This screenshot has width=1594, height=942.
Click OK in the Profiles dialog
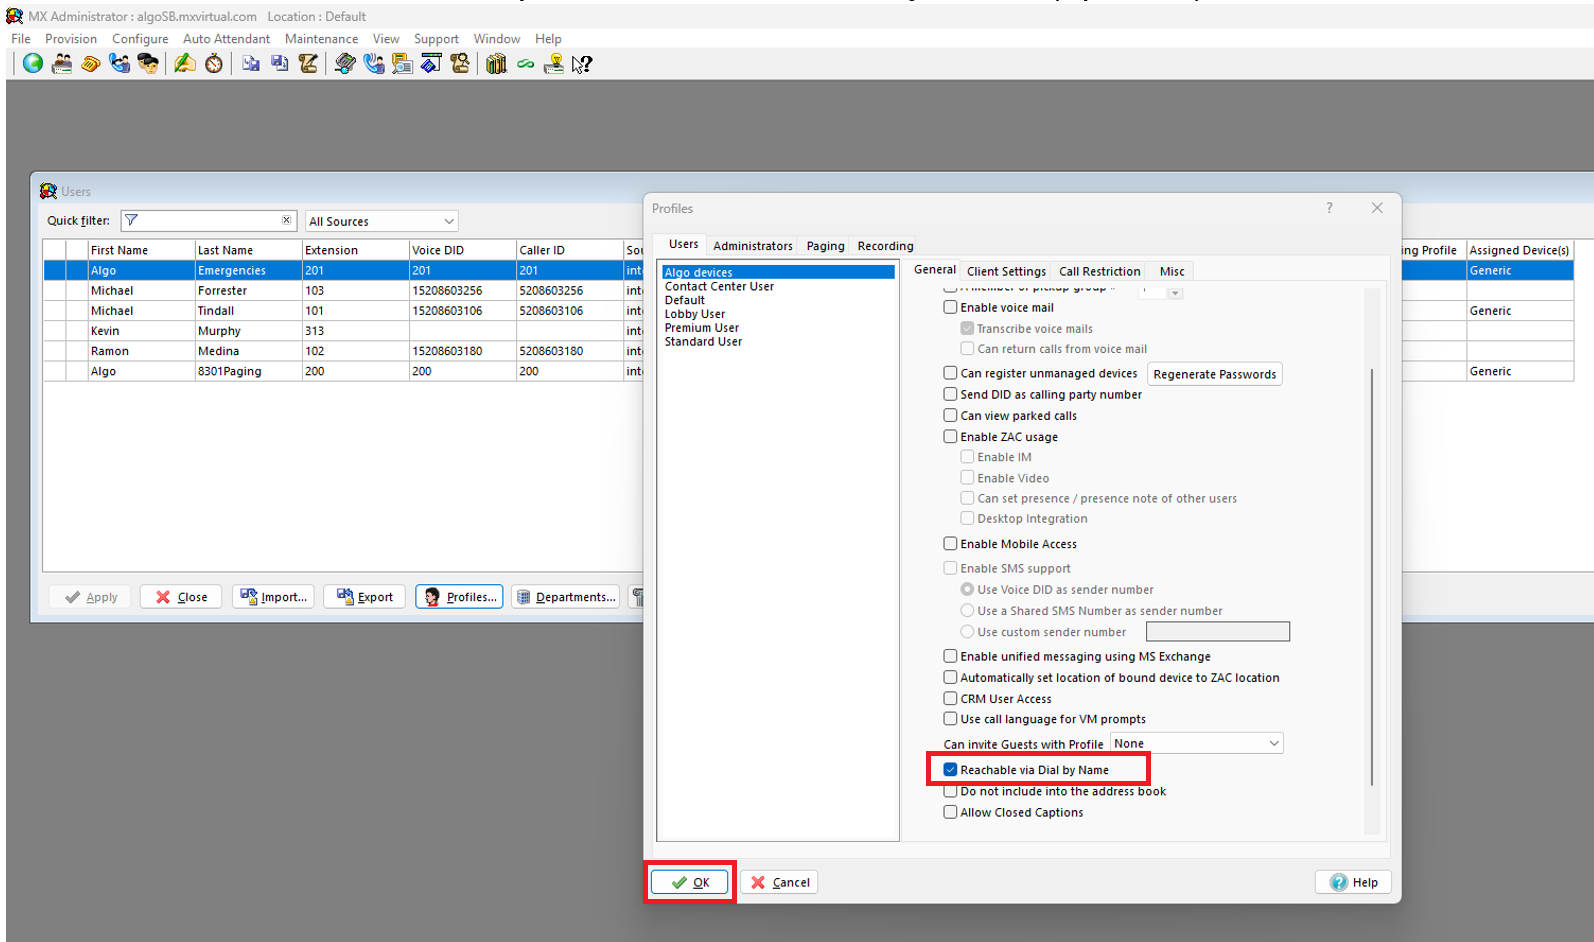(690, 882)
